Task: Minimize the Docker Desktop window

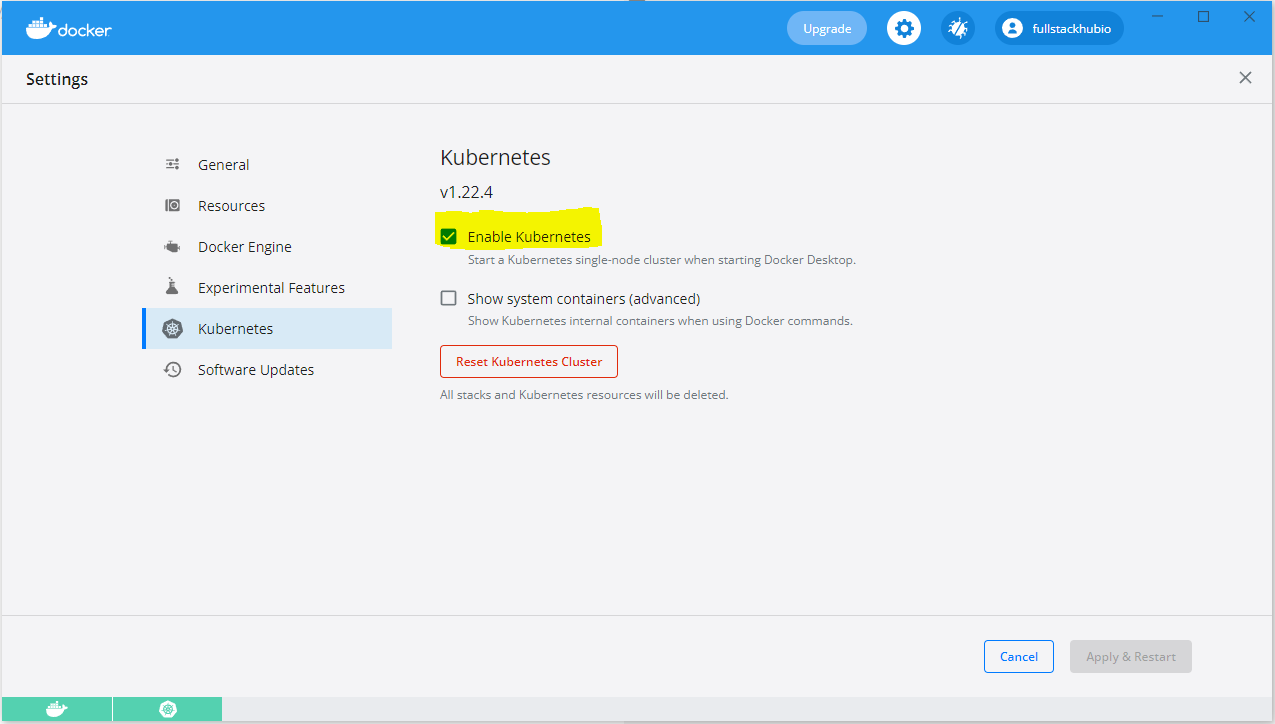Action: (1158, 16)
